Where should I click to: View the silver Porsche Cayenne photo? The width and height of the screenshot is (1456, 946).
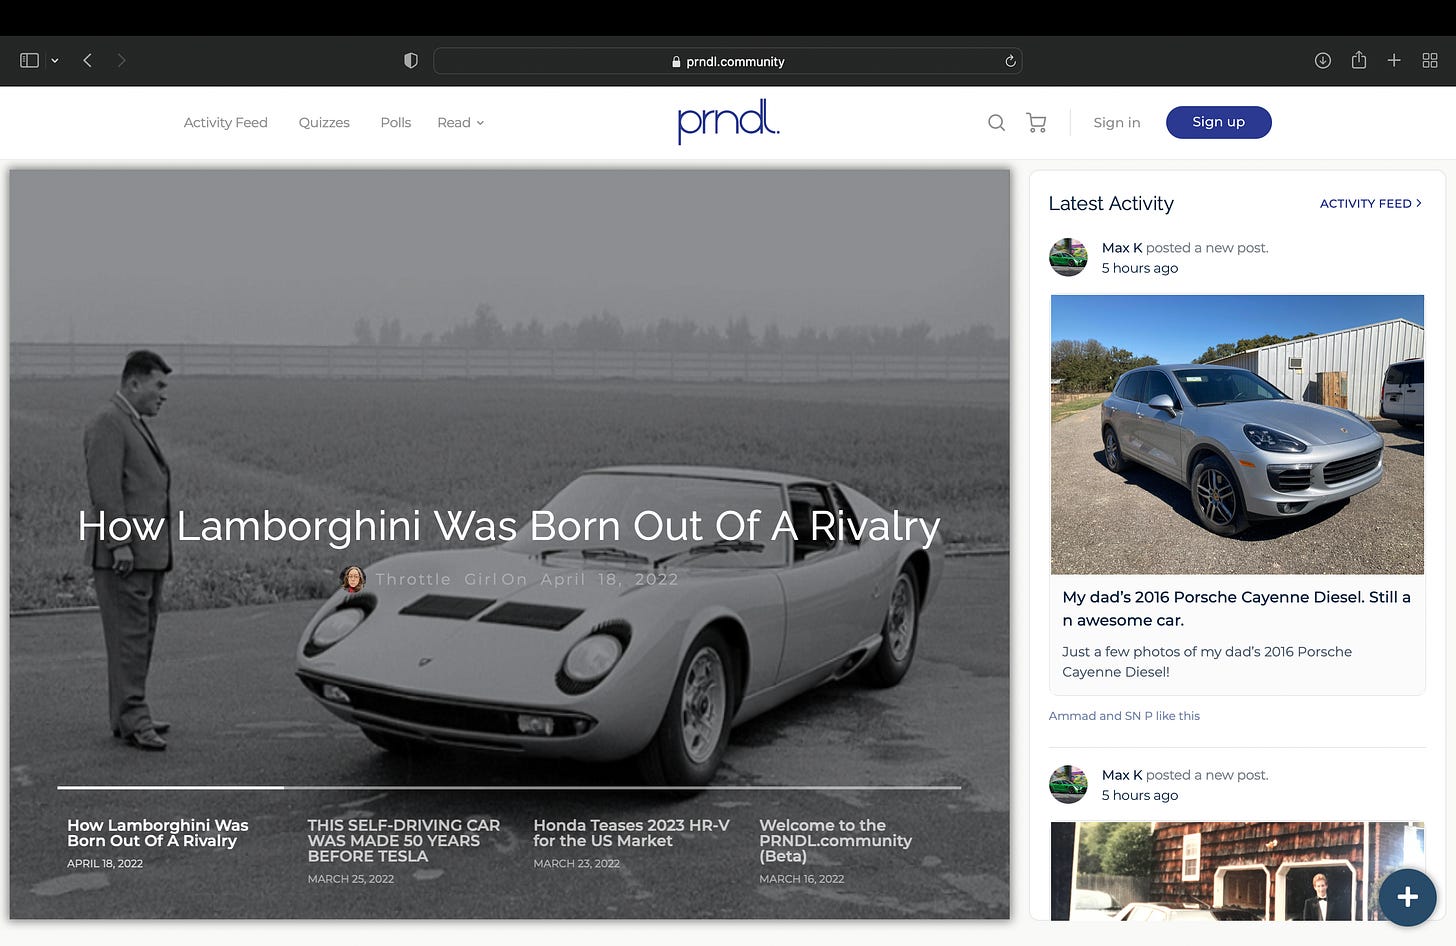coord(1237,434)
